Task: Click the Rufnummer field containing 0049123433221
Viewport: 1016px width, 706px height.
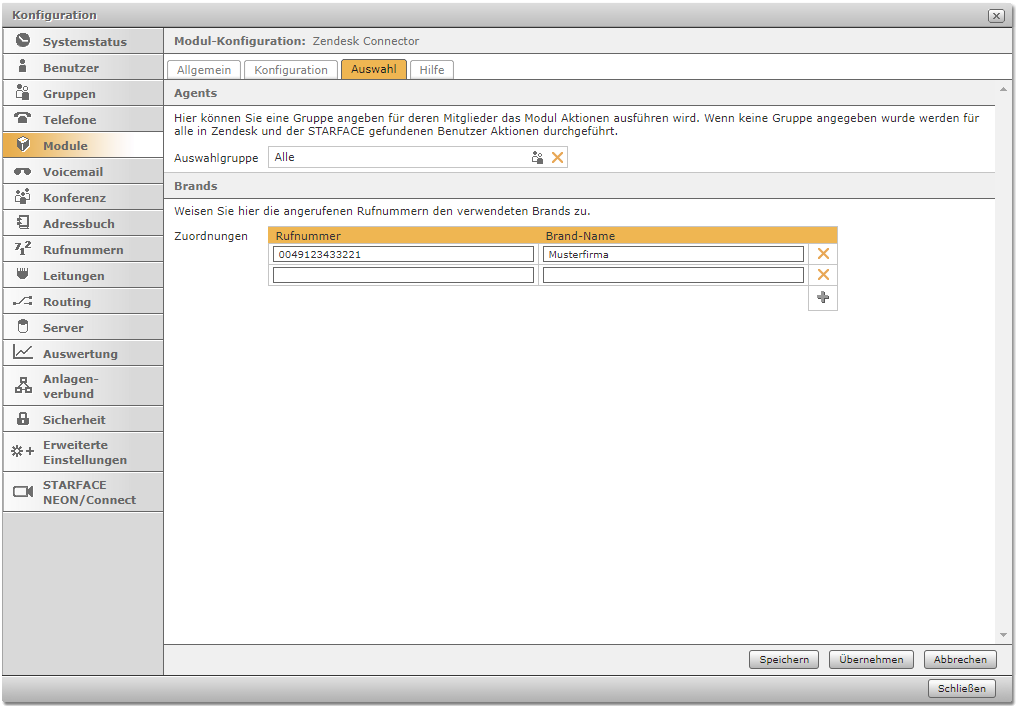Action: pos(403,255)
